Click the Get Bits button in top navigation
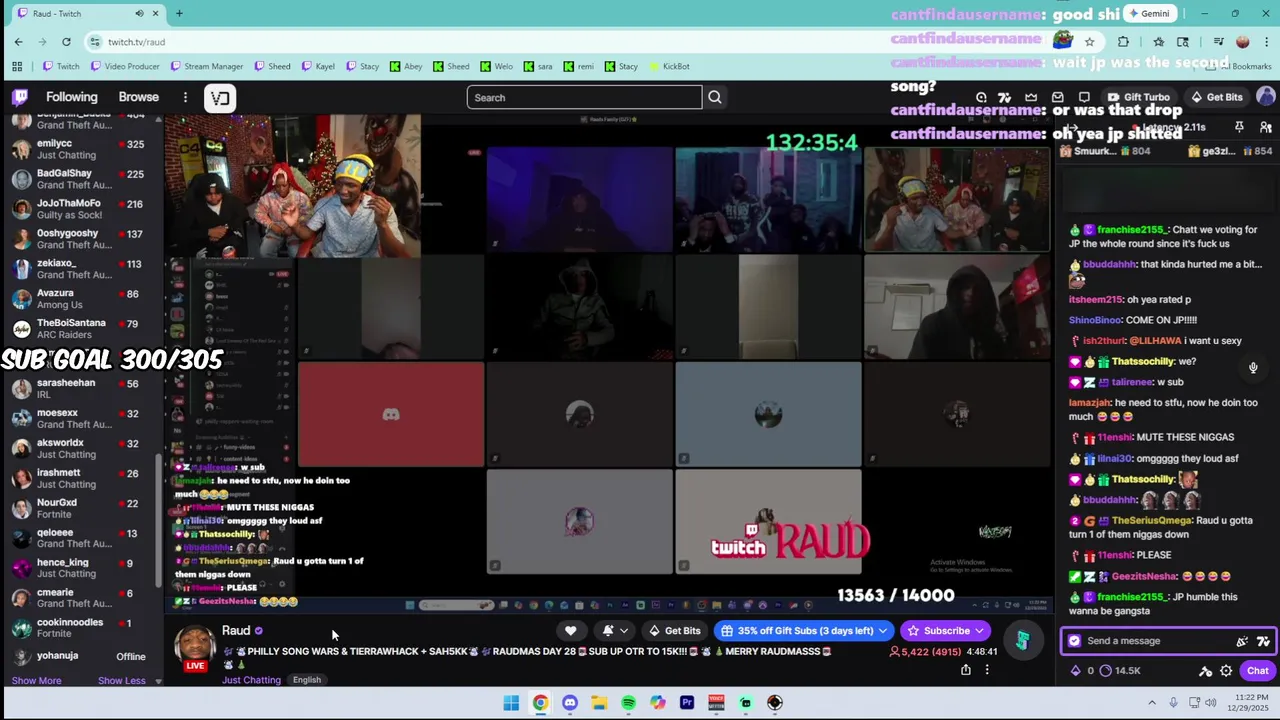1280x720 pixels. click(1217, 97)
